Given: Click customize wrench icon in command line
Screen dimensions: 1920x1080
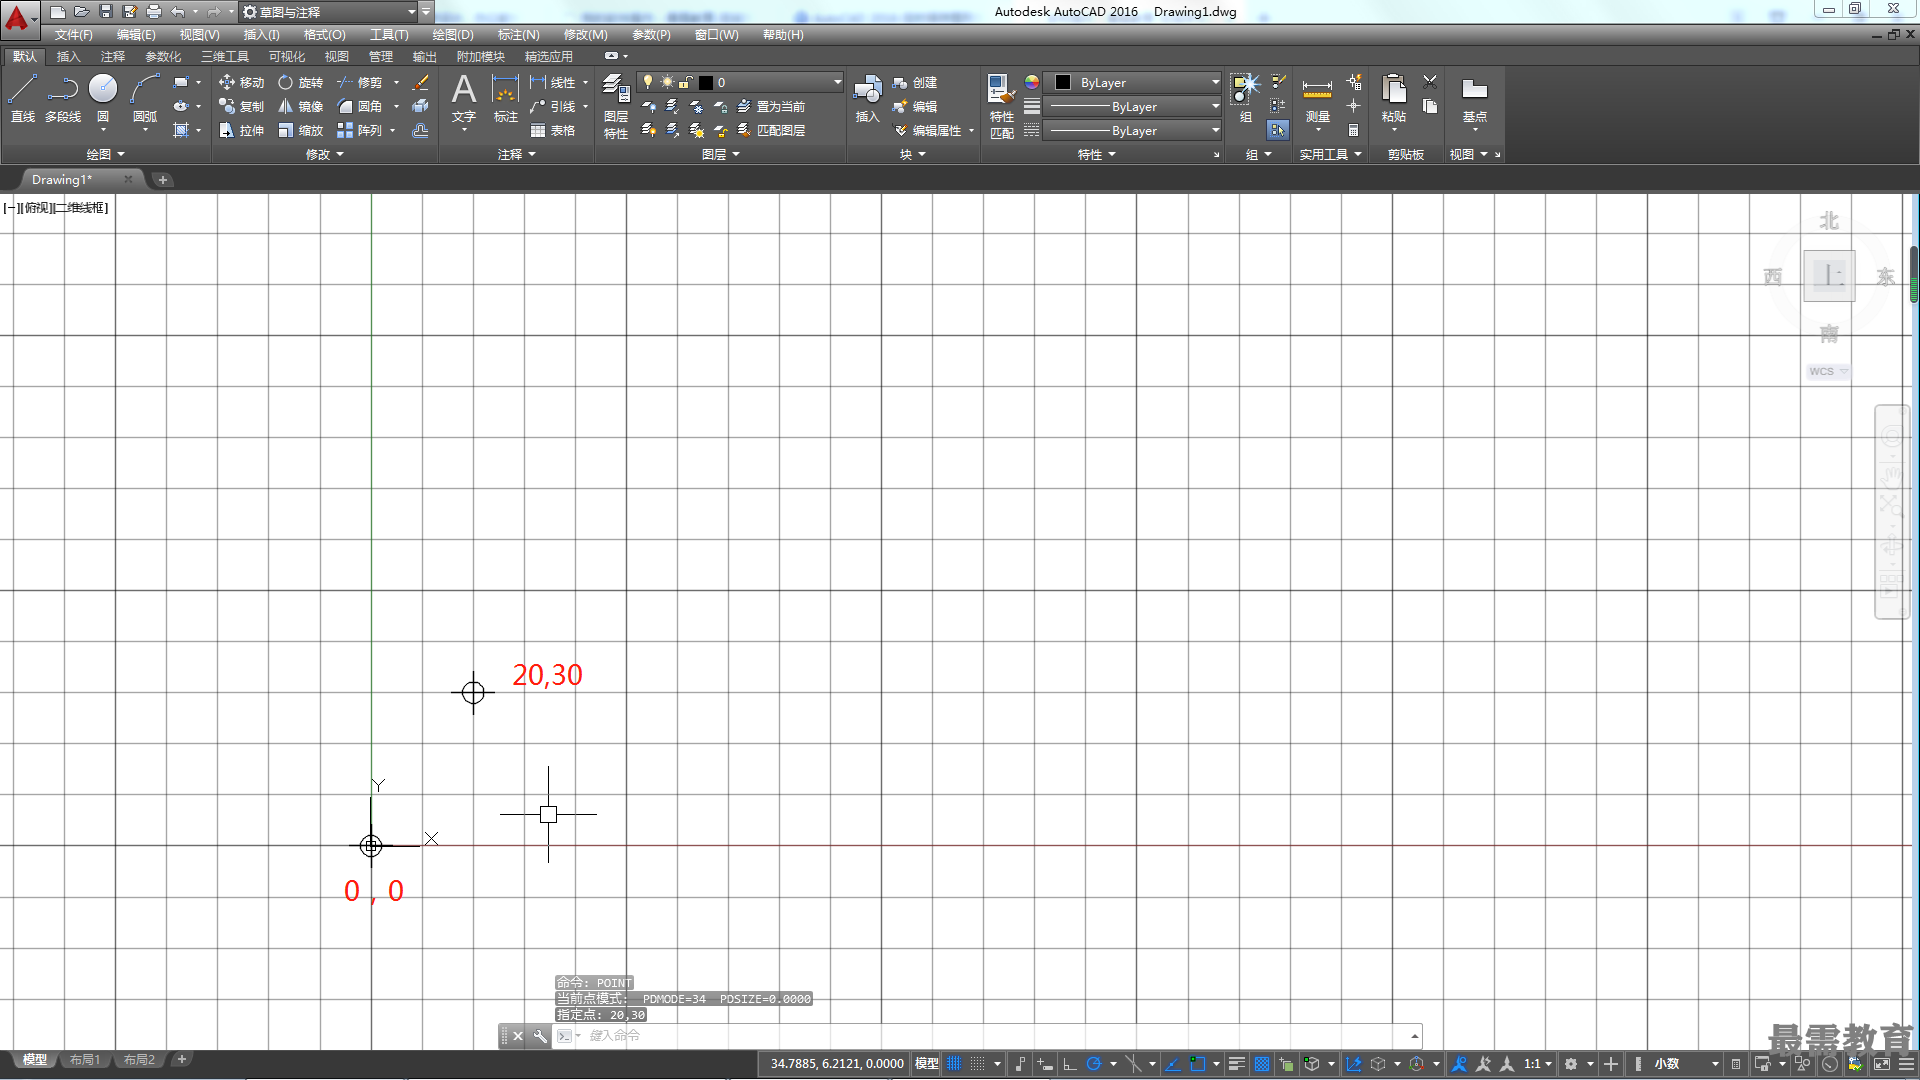Looking at the screenshot, I should tap(540, 1036).
